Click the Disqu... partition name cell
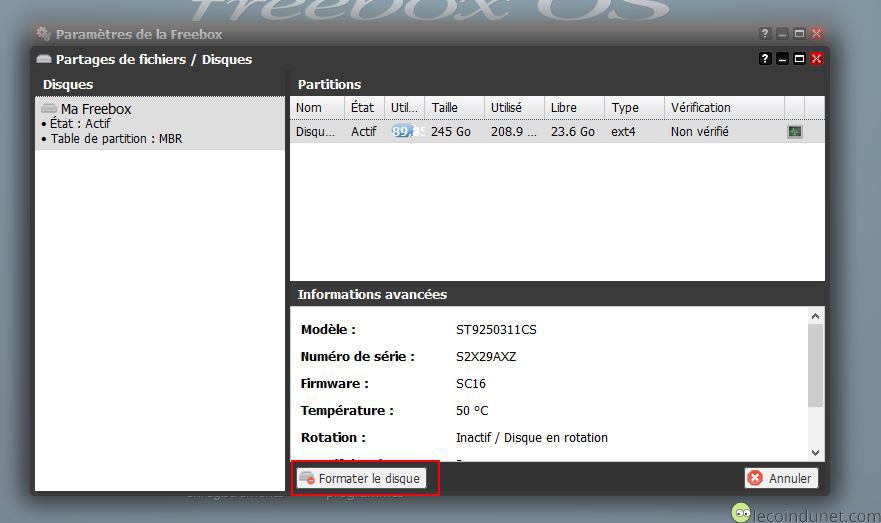This screenshot has width=881, height=523. click(x=315, y=131)
